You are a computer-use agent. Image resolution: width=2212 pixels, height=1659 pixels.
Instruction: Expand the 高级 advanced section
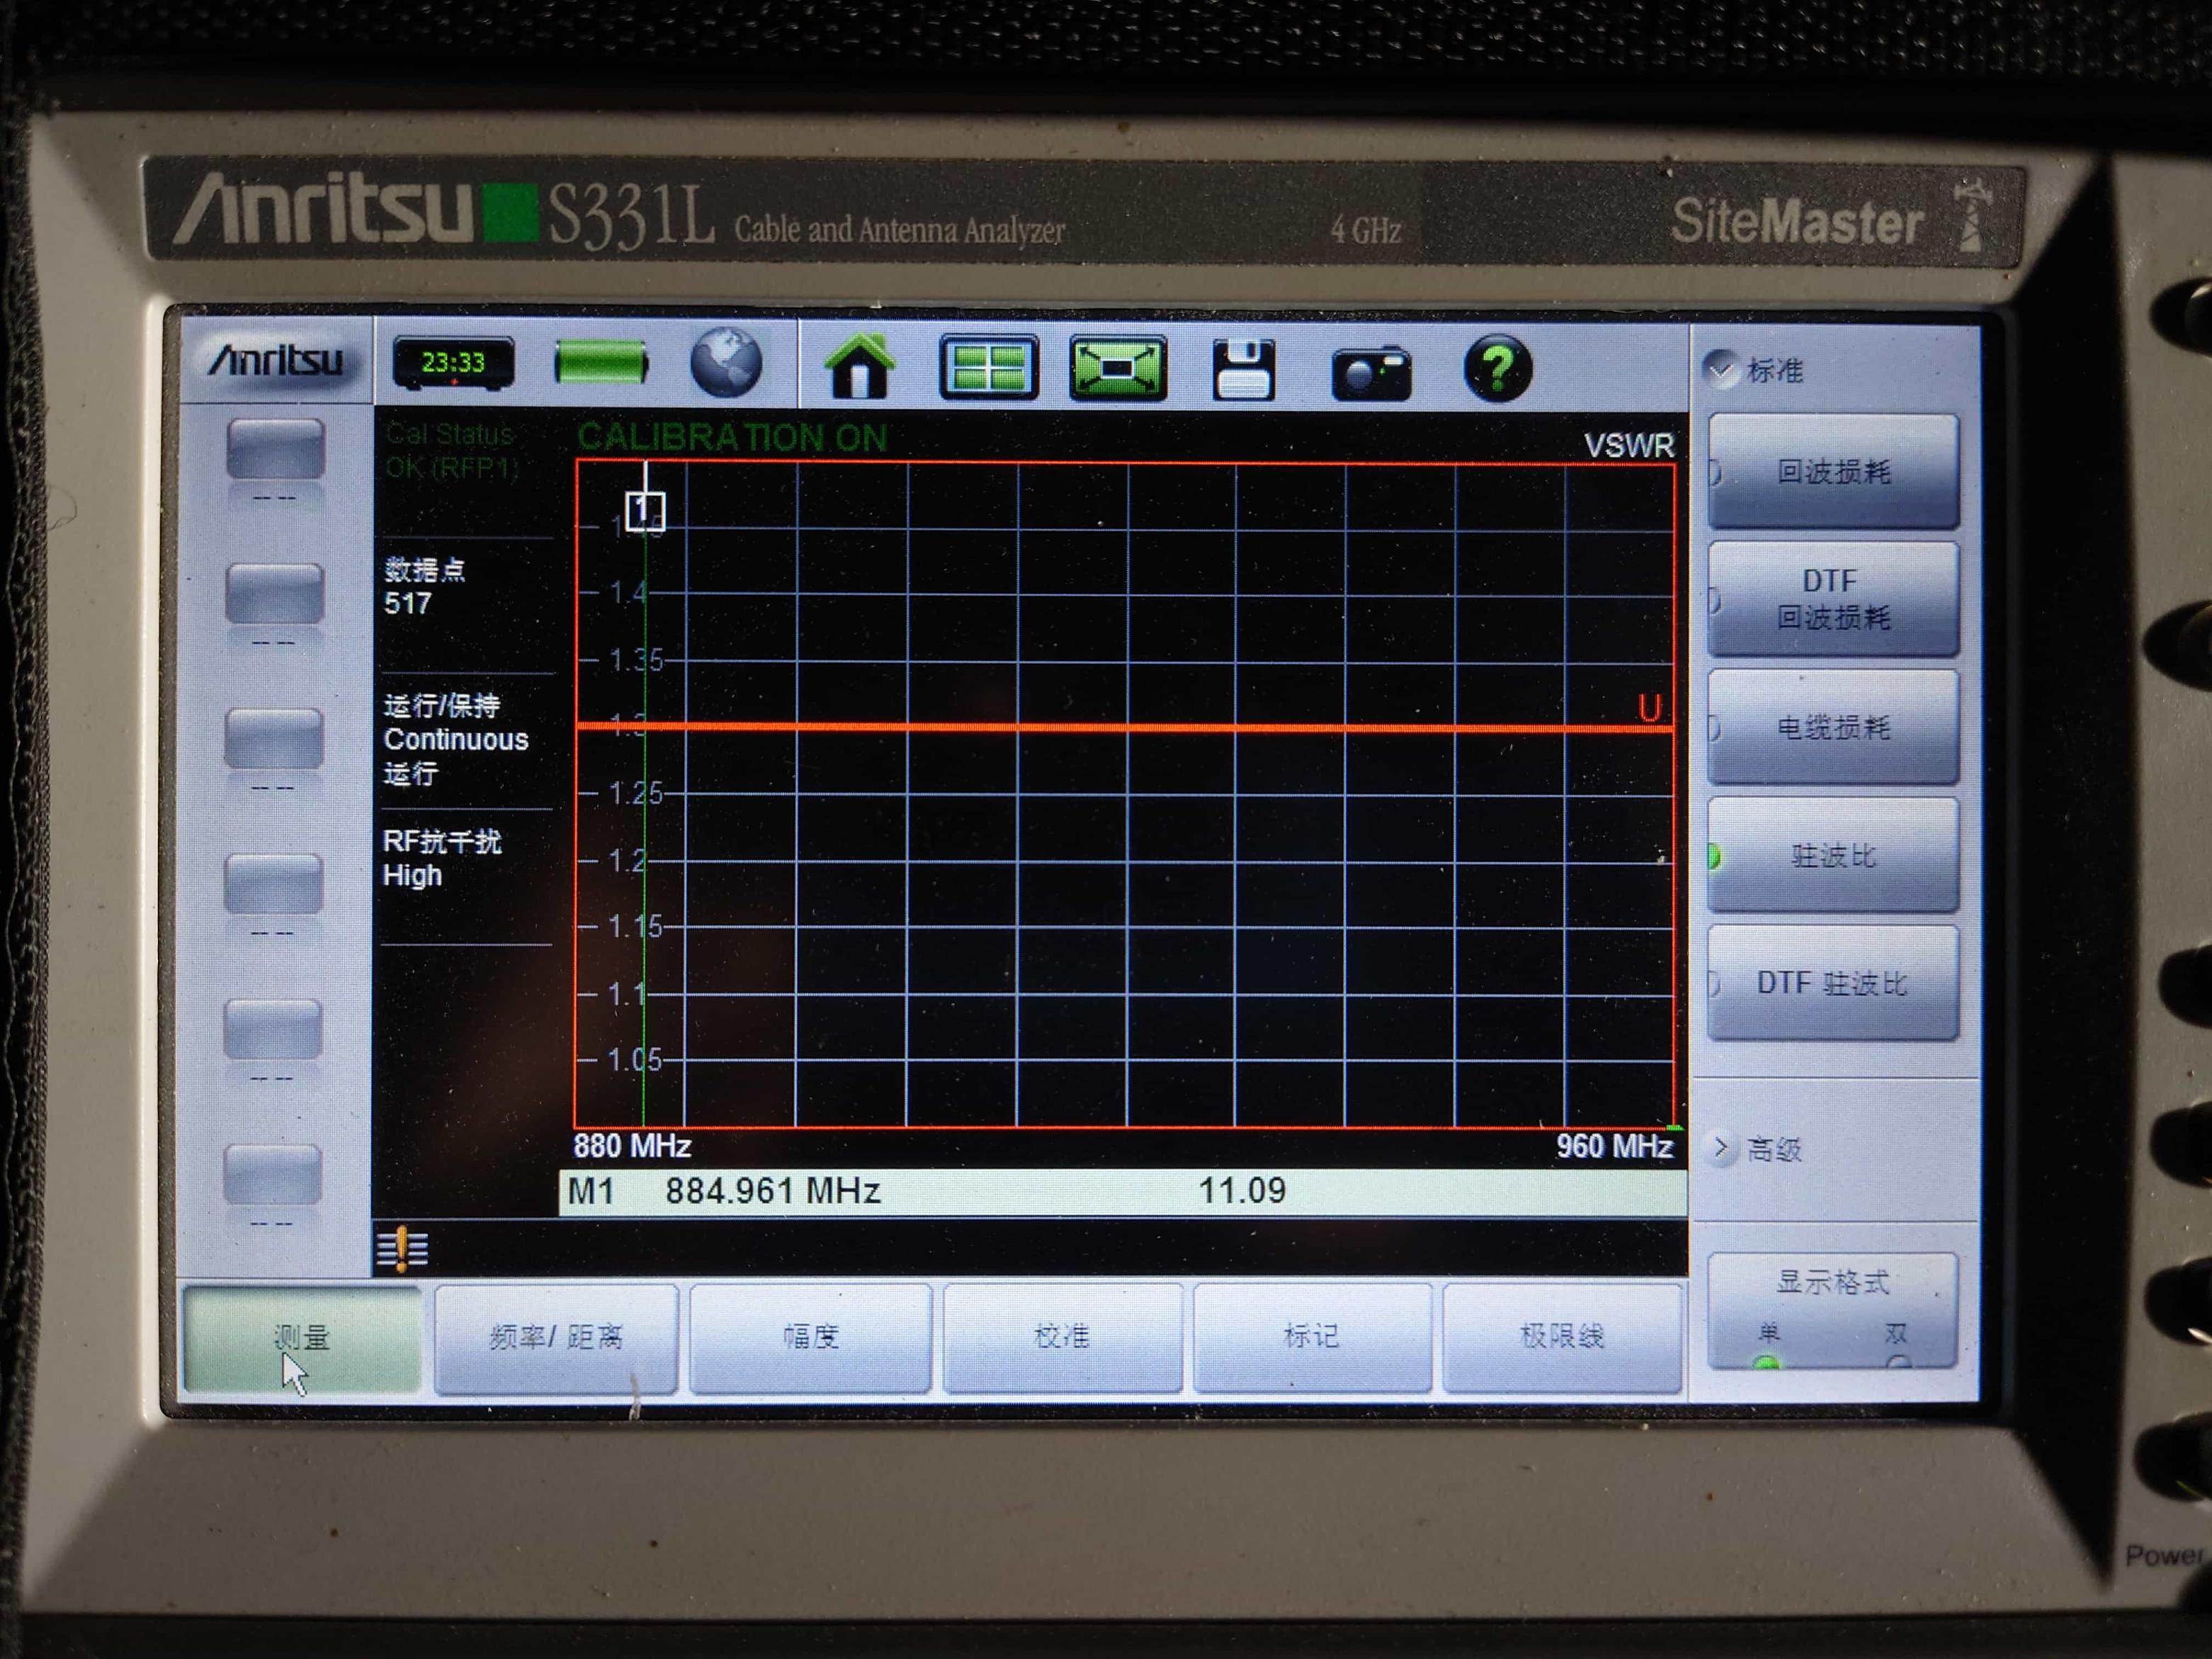[x=1760, y=1149]
